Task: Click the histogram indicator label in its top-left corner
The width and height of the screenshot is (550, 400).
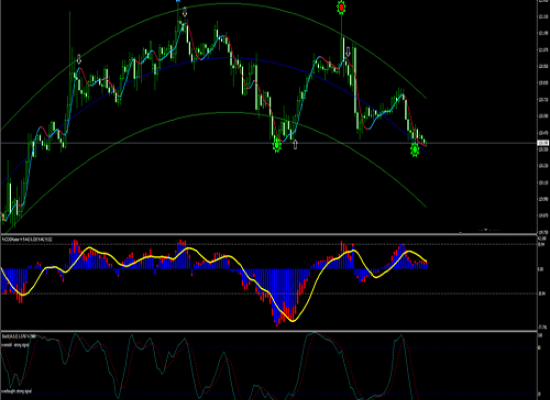Action: 27,239
